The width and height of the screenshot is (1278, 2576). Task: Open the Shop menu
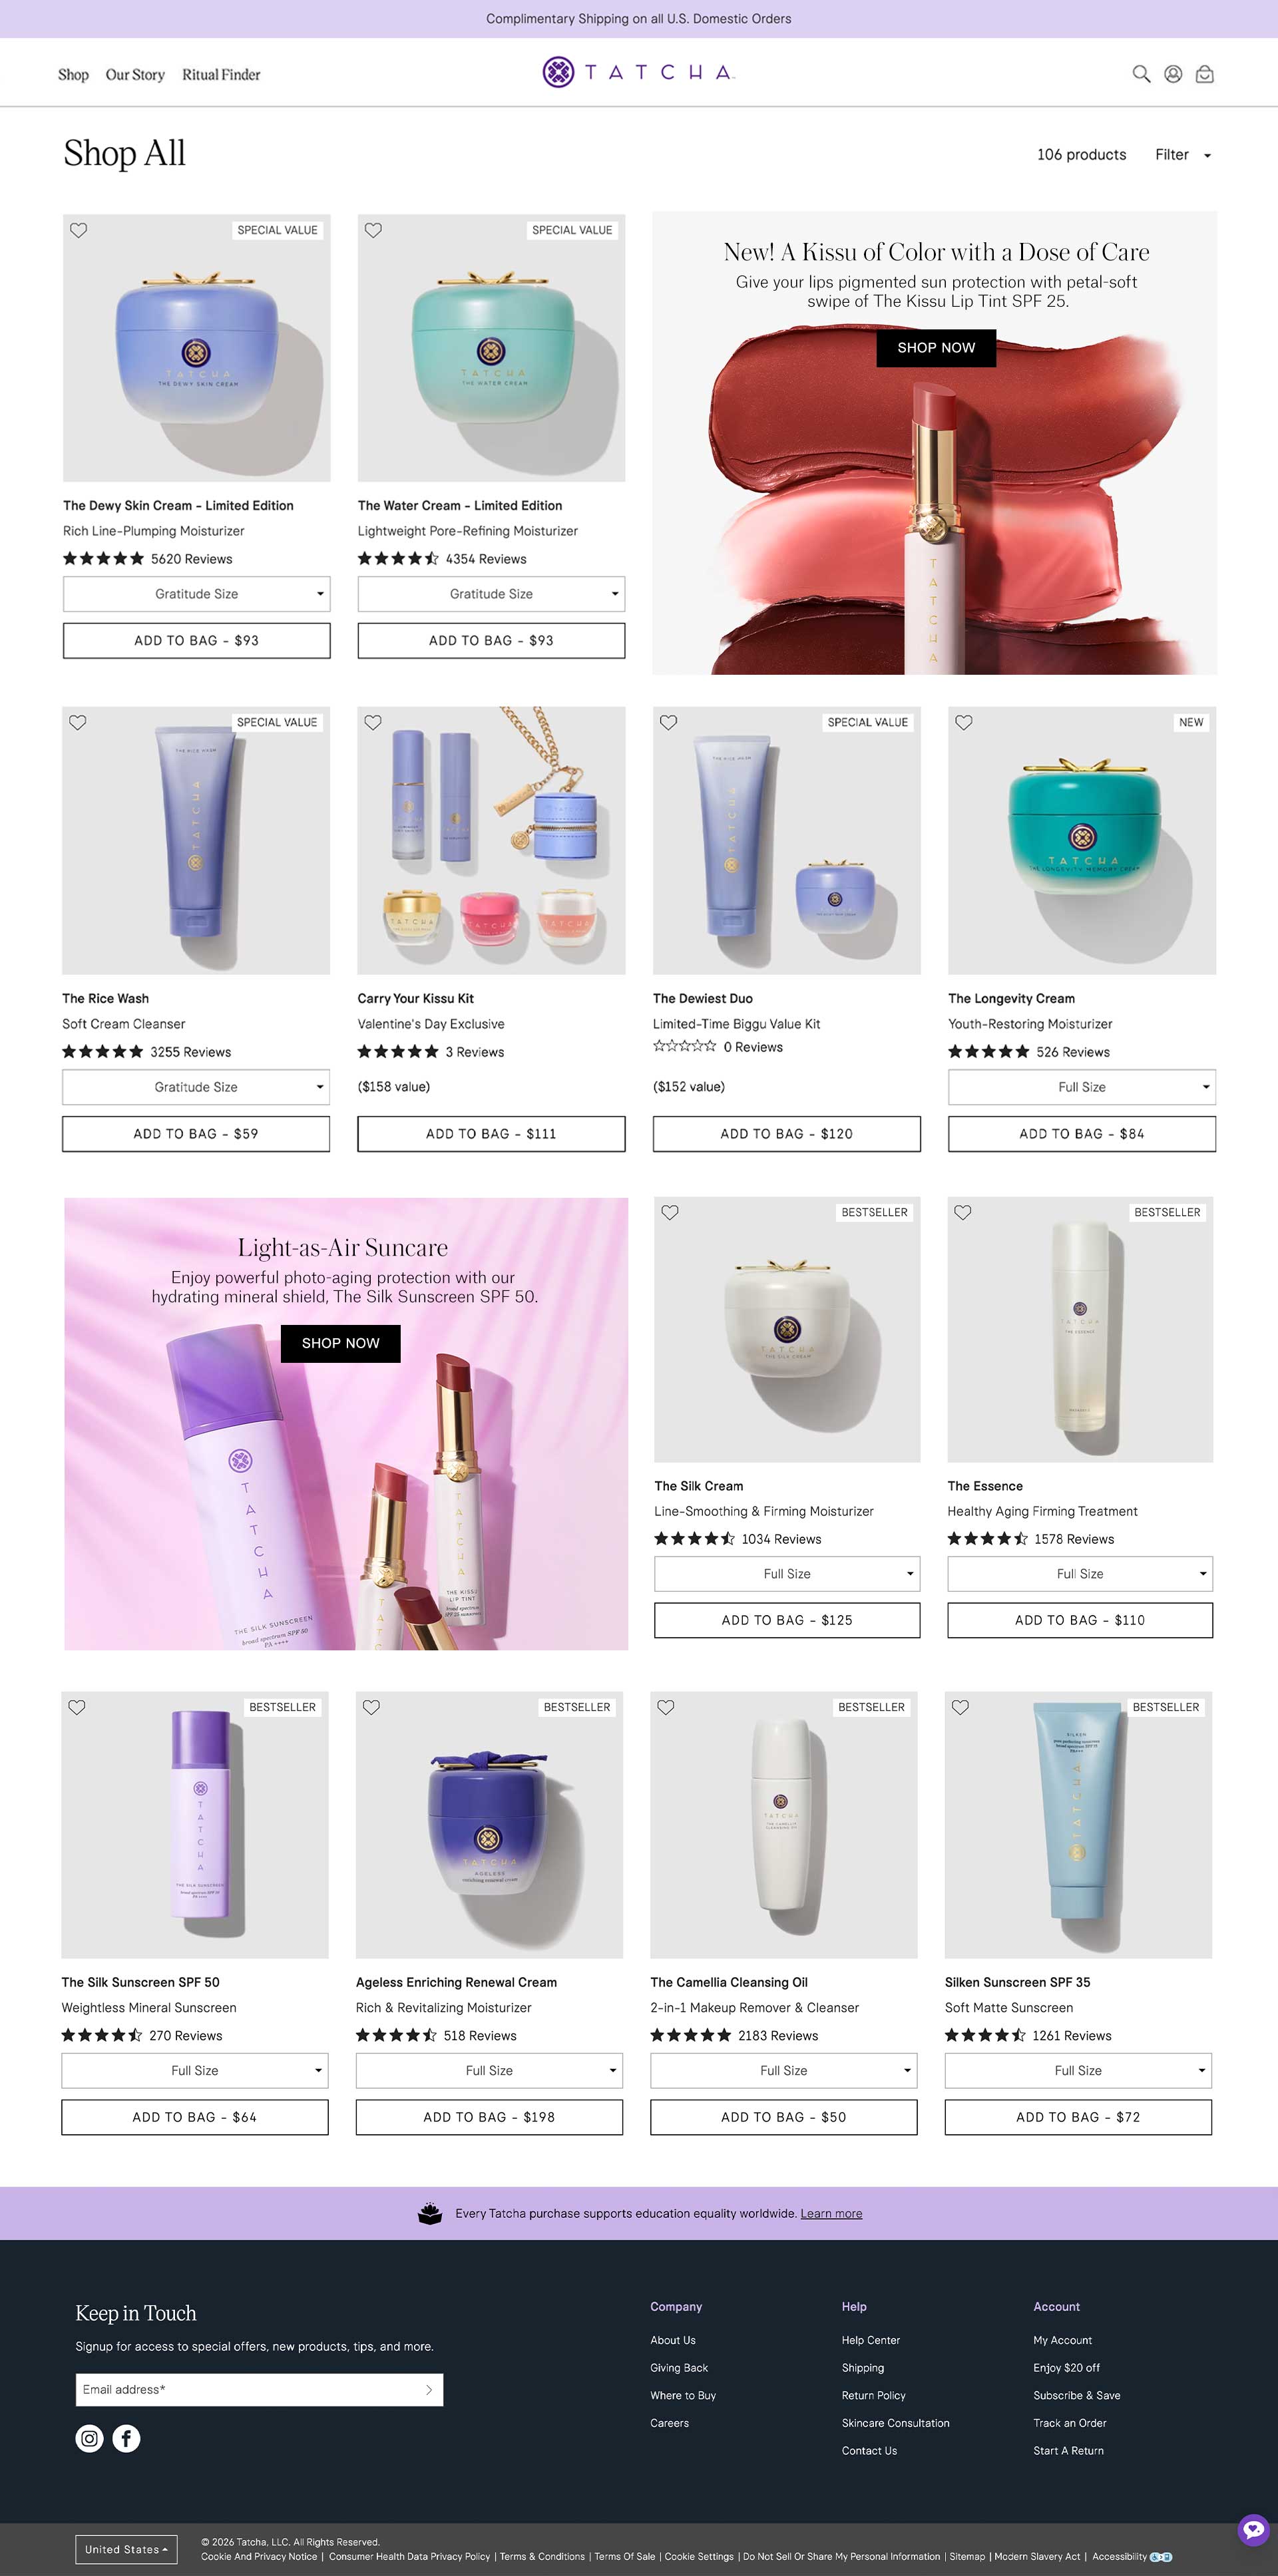tap(73, 75)
